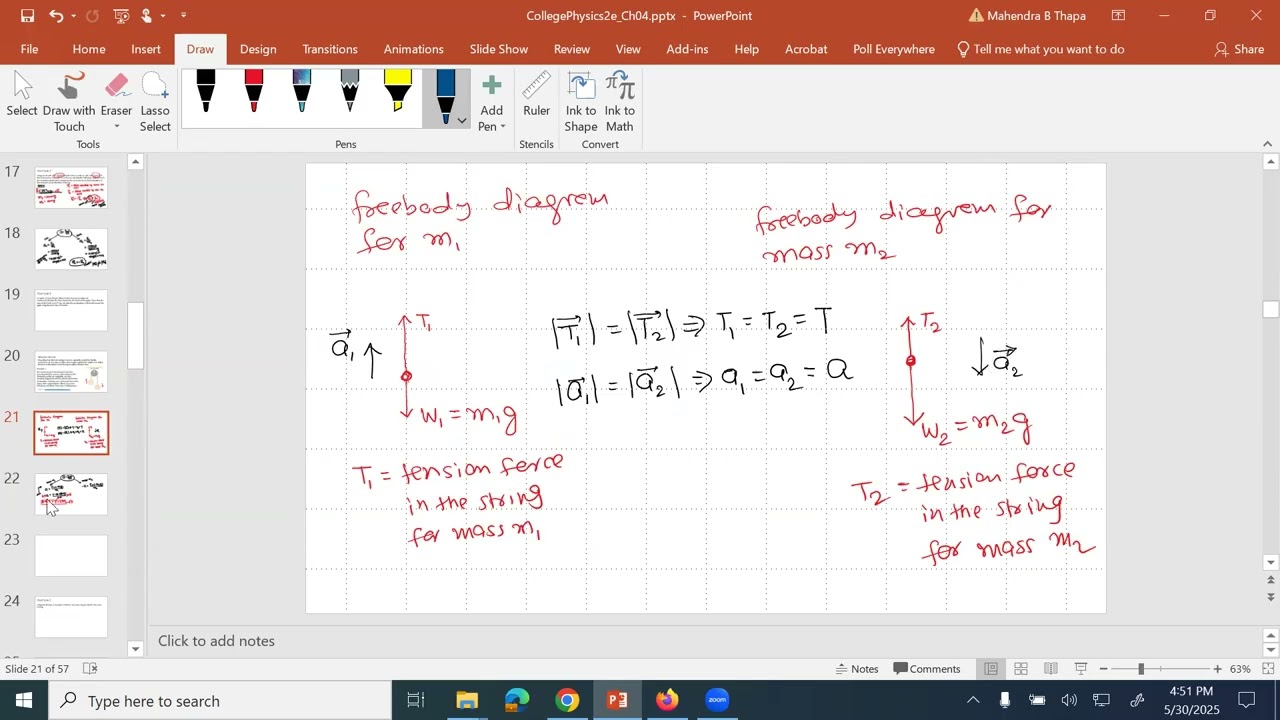Choose the Eraser tool

click(116, 95)
